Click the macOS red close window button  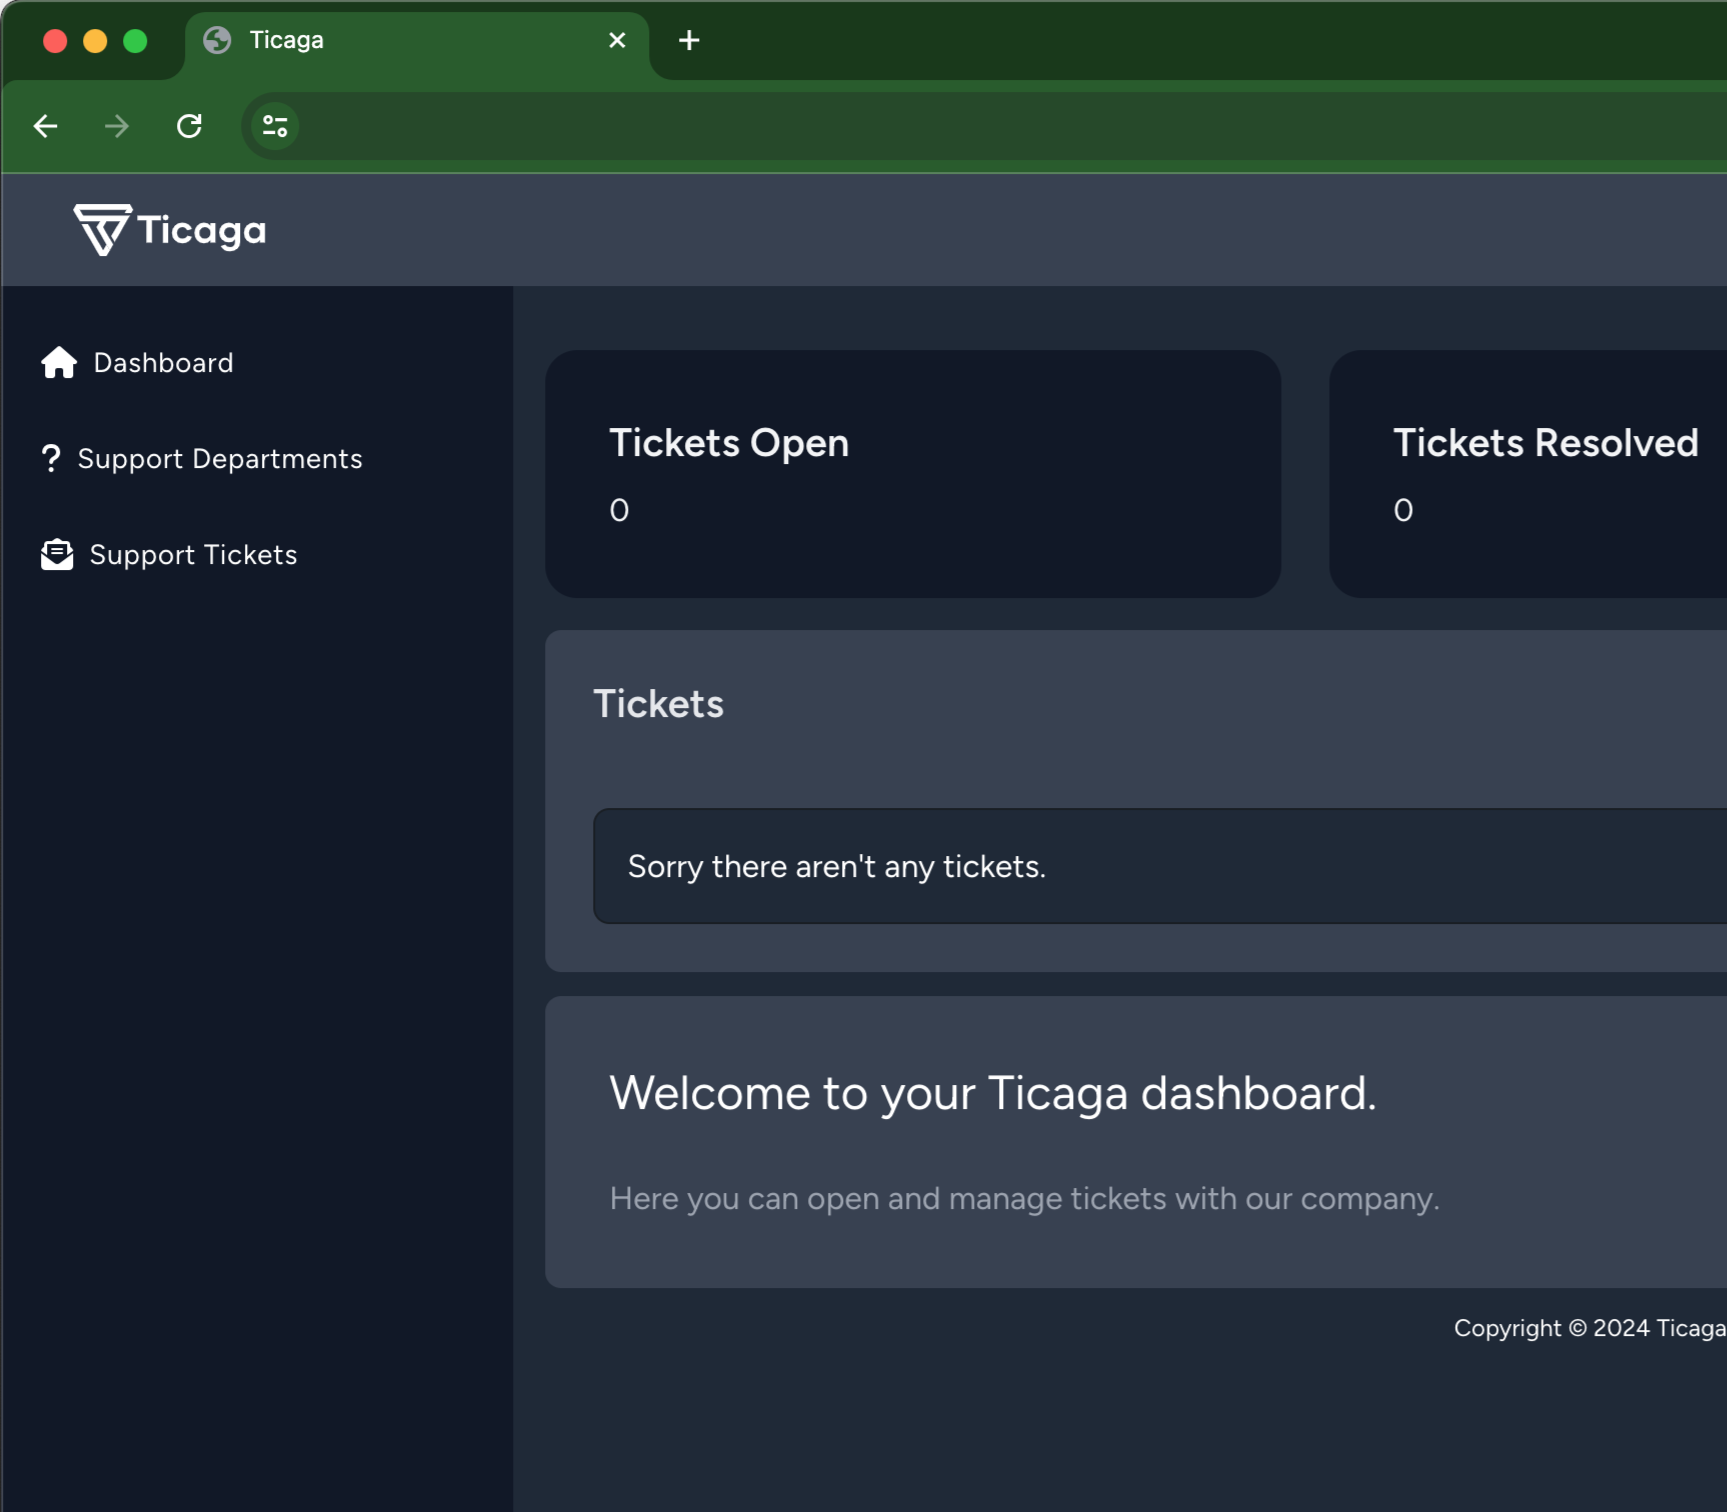pyautogui.click(x=55, y=41)
